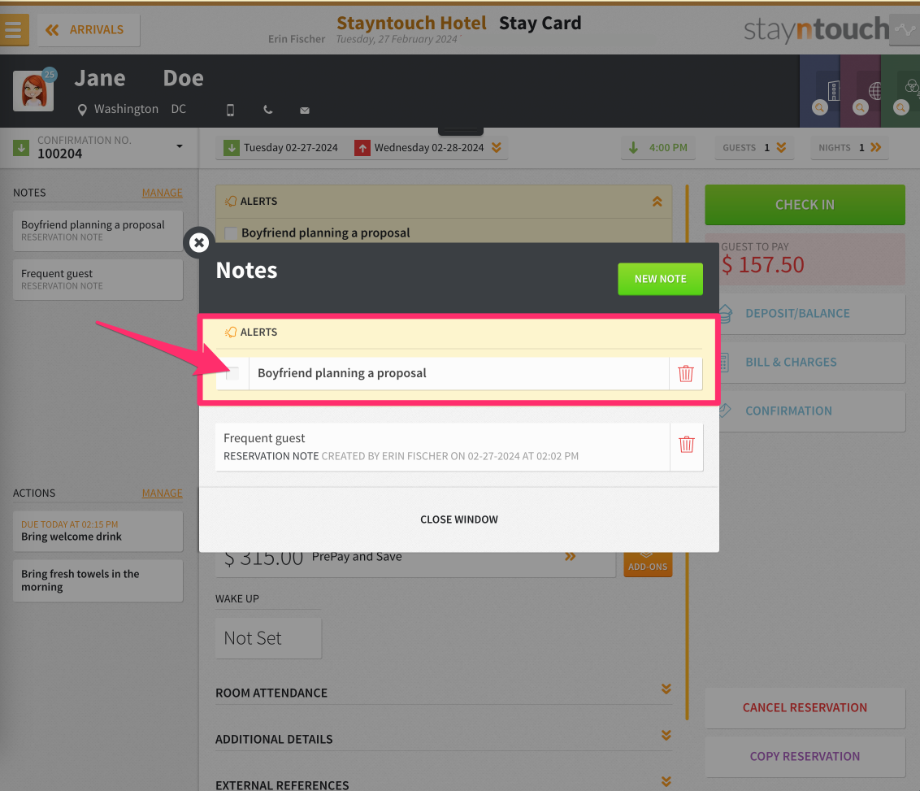Image resolution: width=920 pixels, height=791 pixels.
Task: Close the Notes popup with X icon
Action: coord(199,242)
